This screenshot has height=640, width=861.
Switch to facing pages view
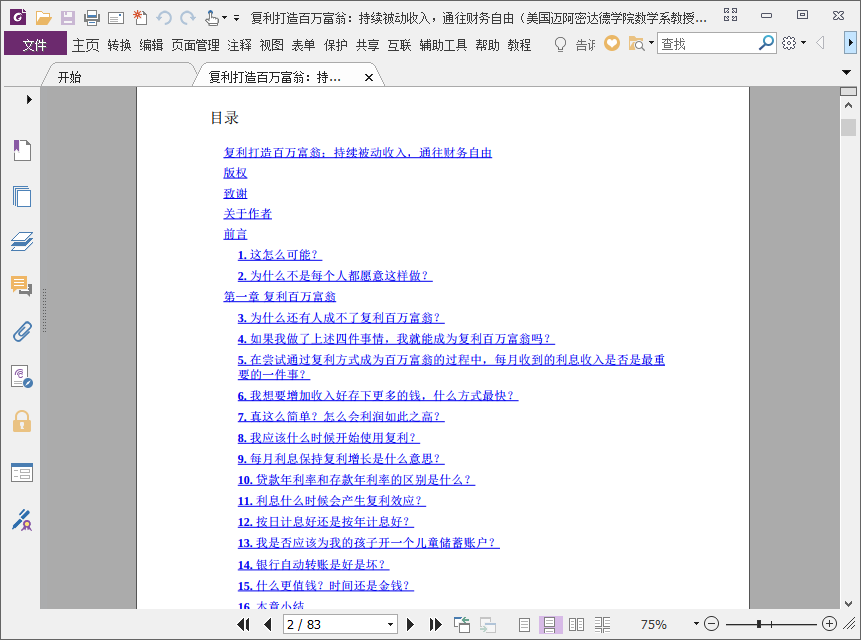point(576,624)
